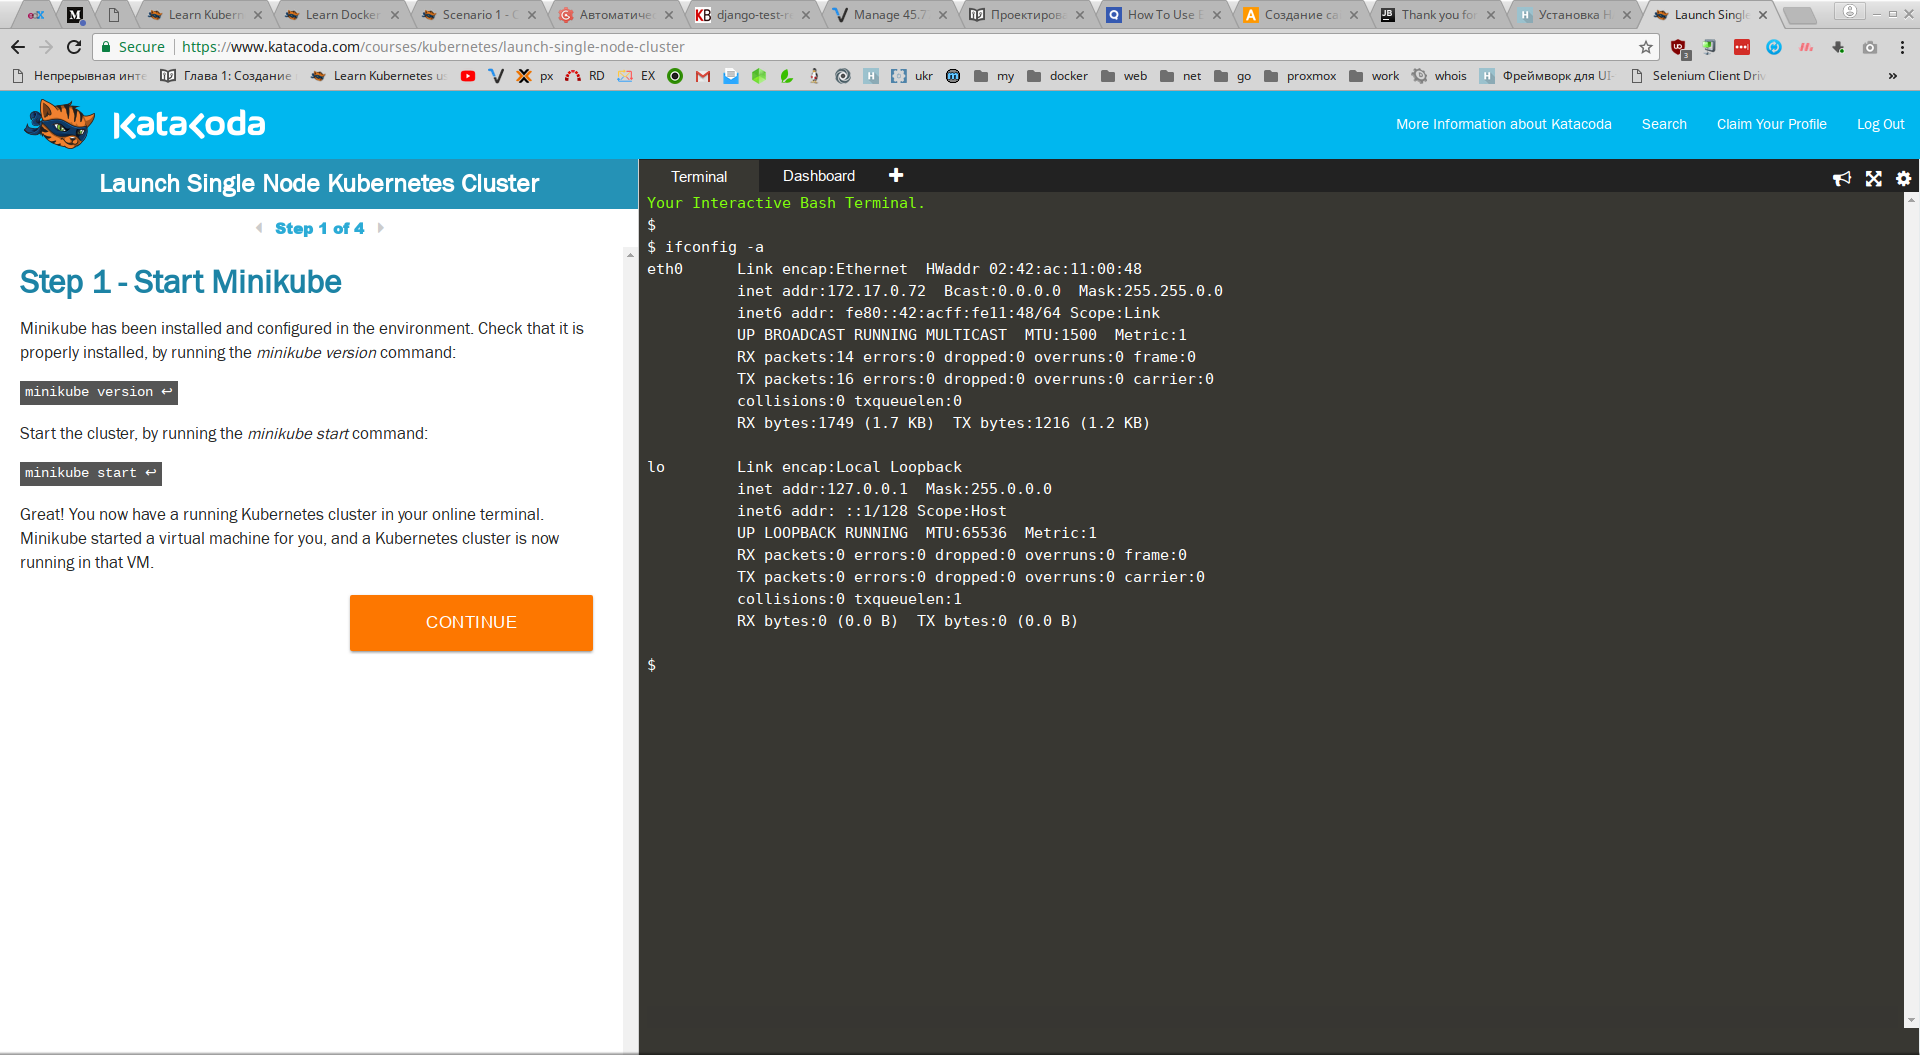Open the 'work' bookmarks folder

tap(1374, 76)
